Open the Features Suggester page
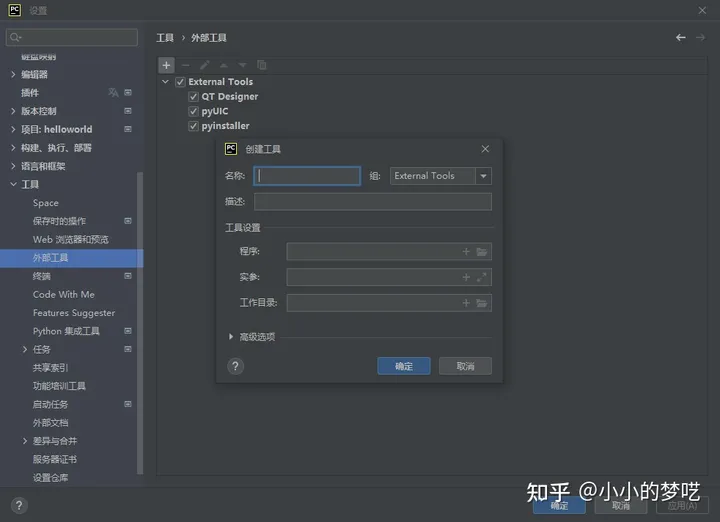This screenshot has width=720, height=522. tap(74, 313)
